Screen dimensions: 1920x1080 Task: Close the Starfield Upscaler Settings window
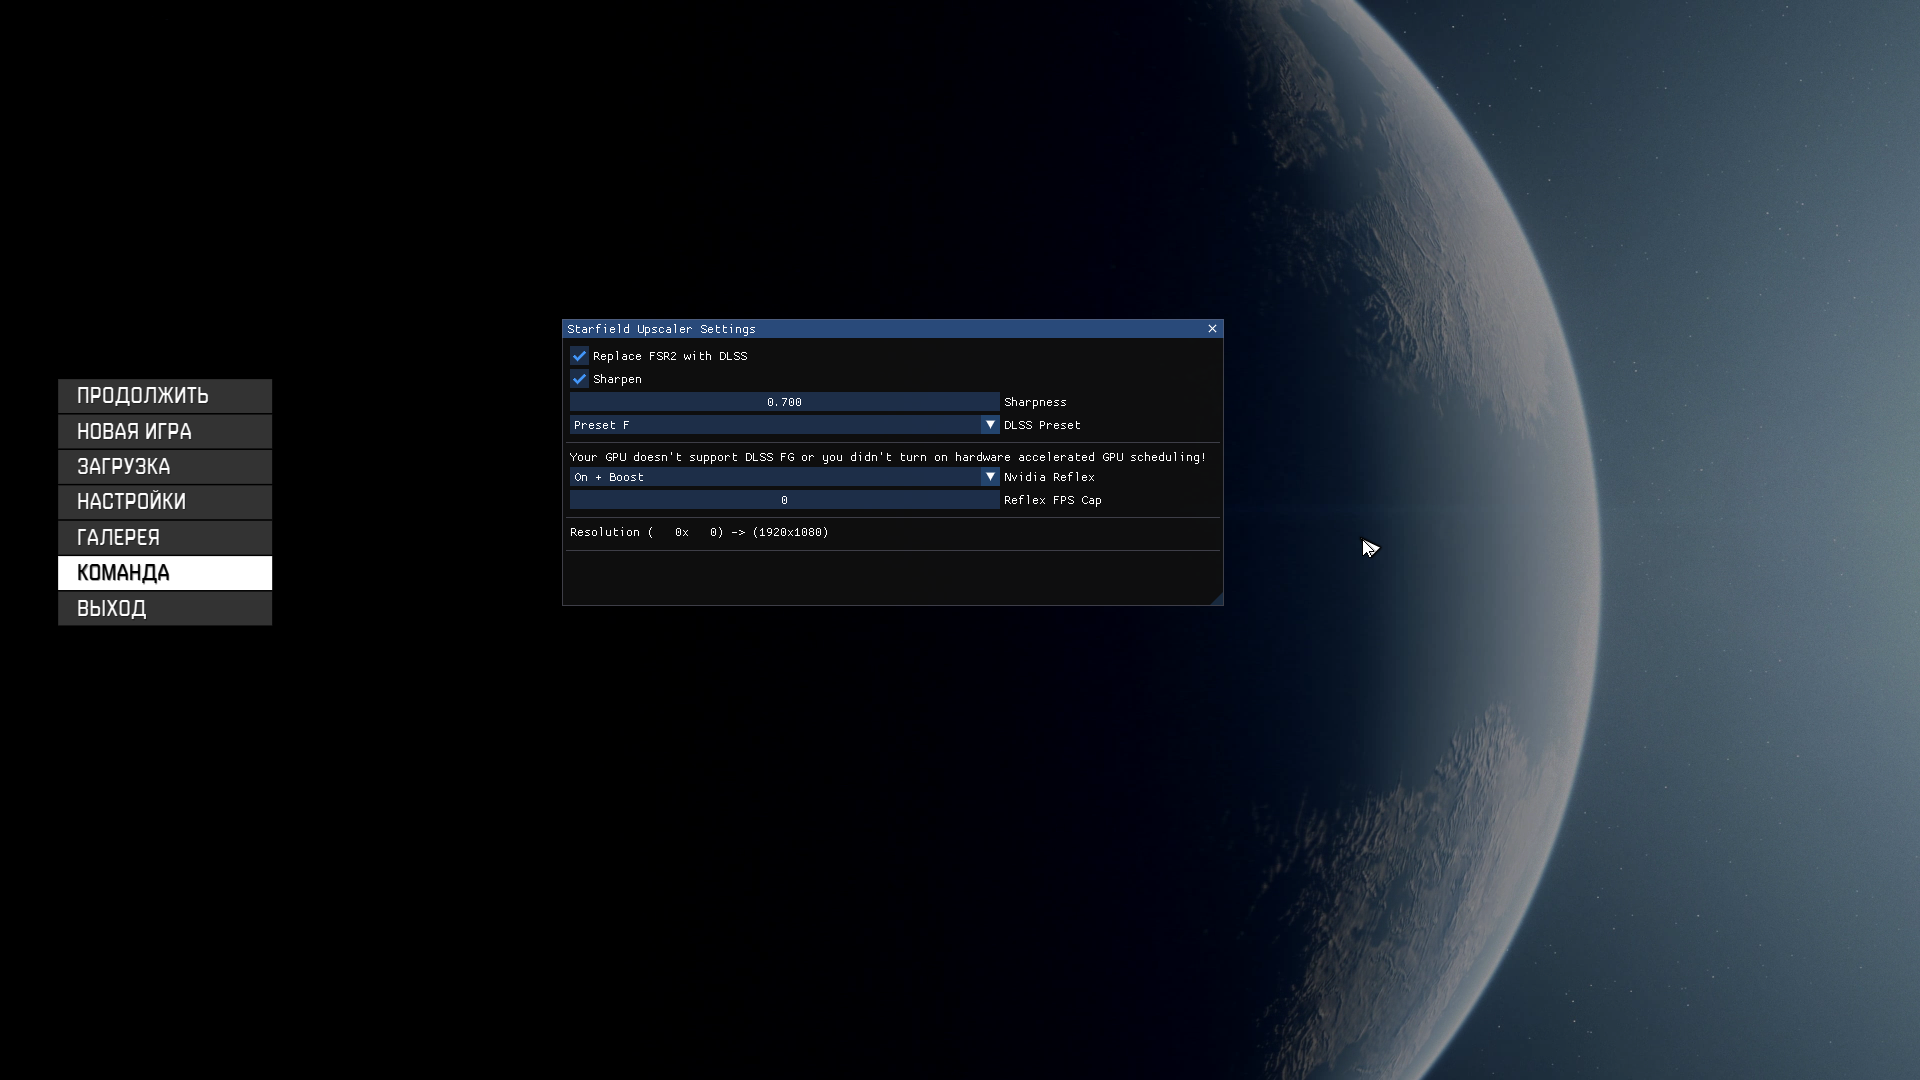tap(1212, 329)
